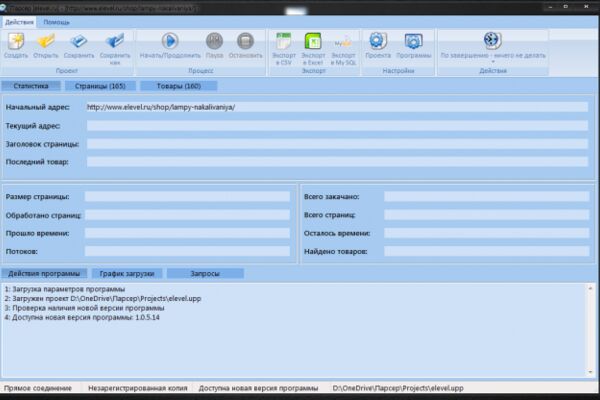Viewport: 600px width, 400px height.
Task: Switch to the Запросы tab
Action: coord(205,273)
